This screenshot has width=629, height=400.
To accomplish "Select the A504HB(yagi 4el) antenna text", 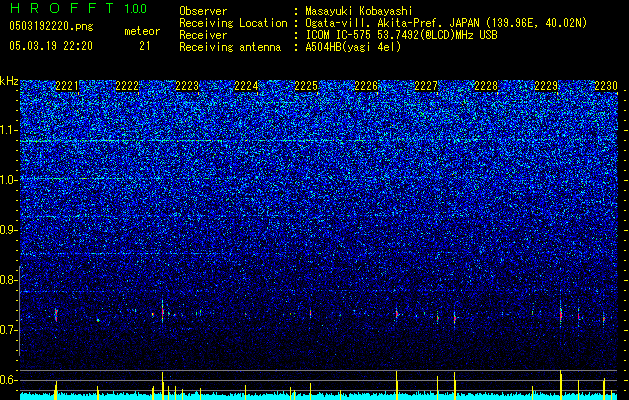I will click(353, 47).
